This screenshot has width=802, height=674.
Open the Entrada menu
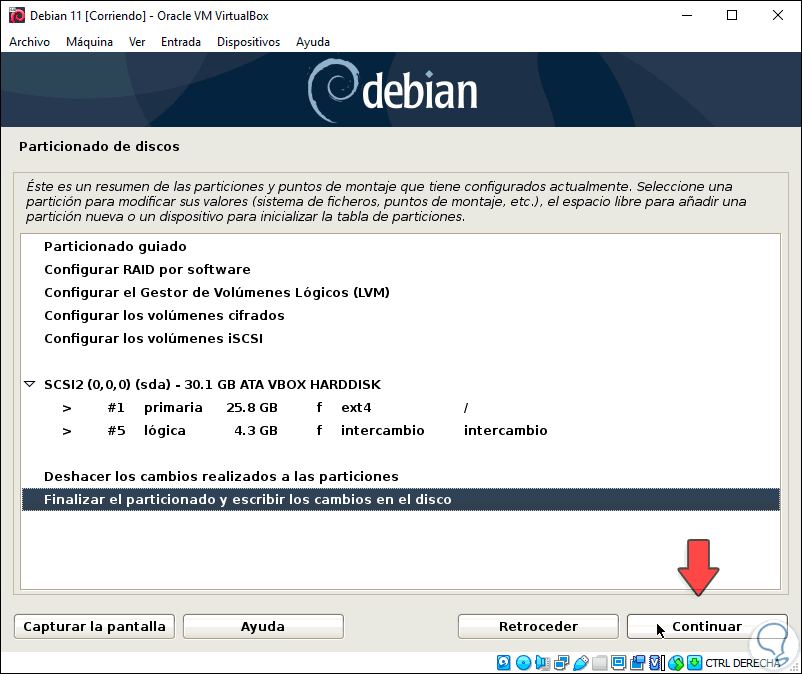181,42
